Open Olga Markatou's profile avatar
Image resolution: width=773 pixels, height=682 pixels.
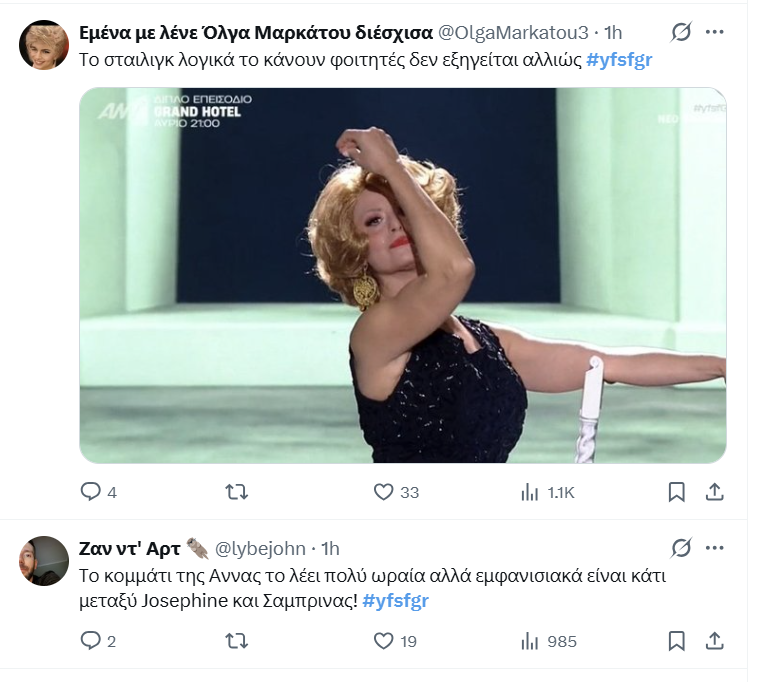point(44,45)
